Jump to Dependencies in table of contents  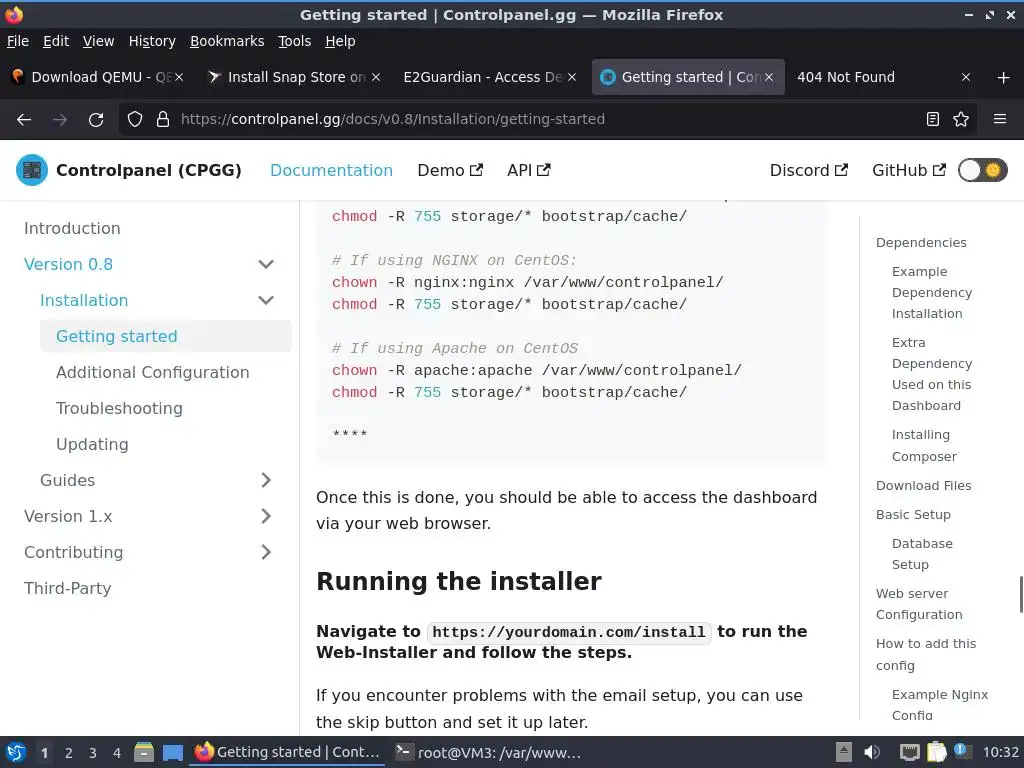pyautogui.click(x=921, y=243)
